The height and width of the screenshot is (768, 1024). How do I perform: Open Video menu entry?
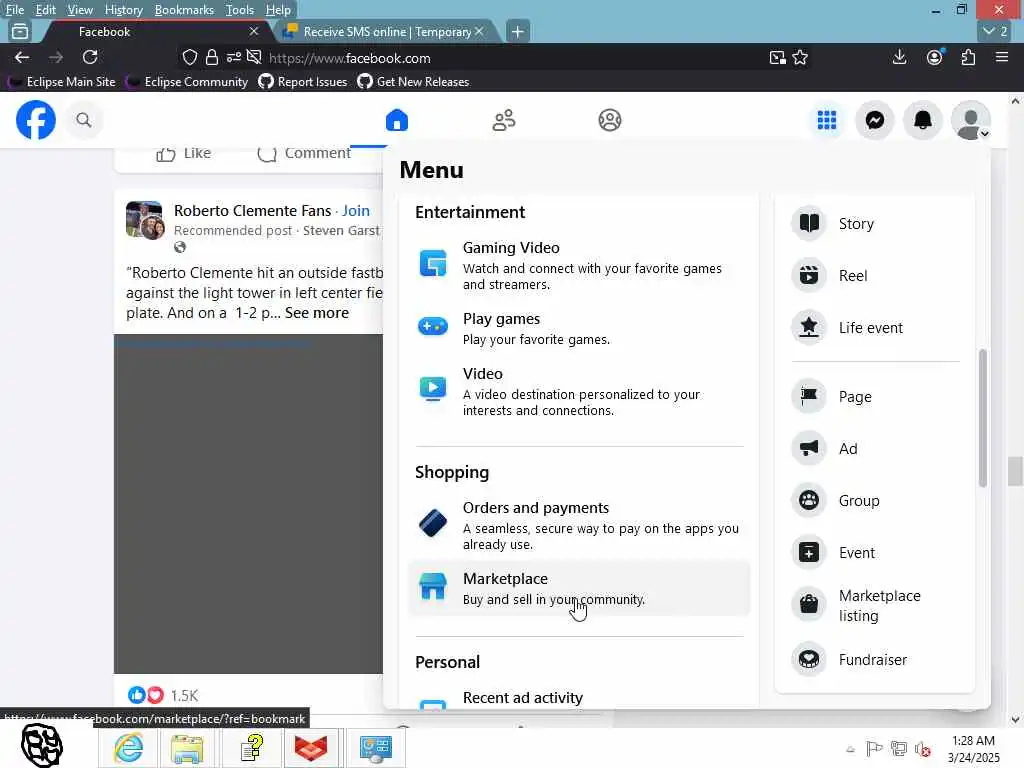[579, 392]
